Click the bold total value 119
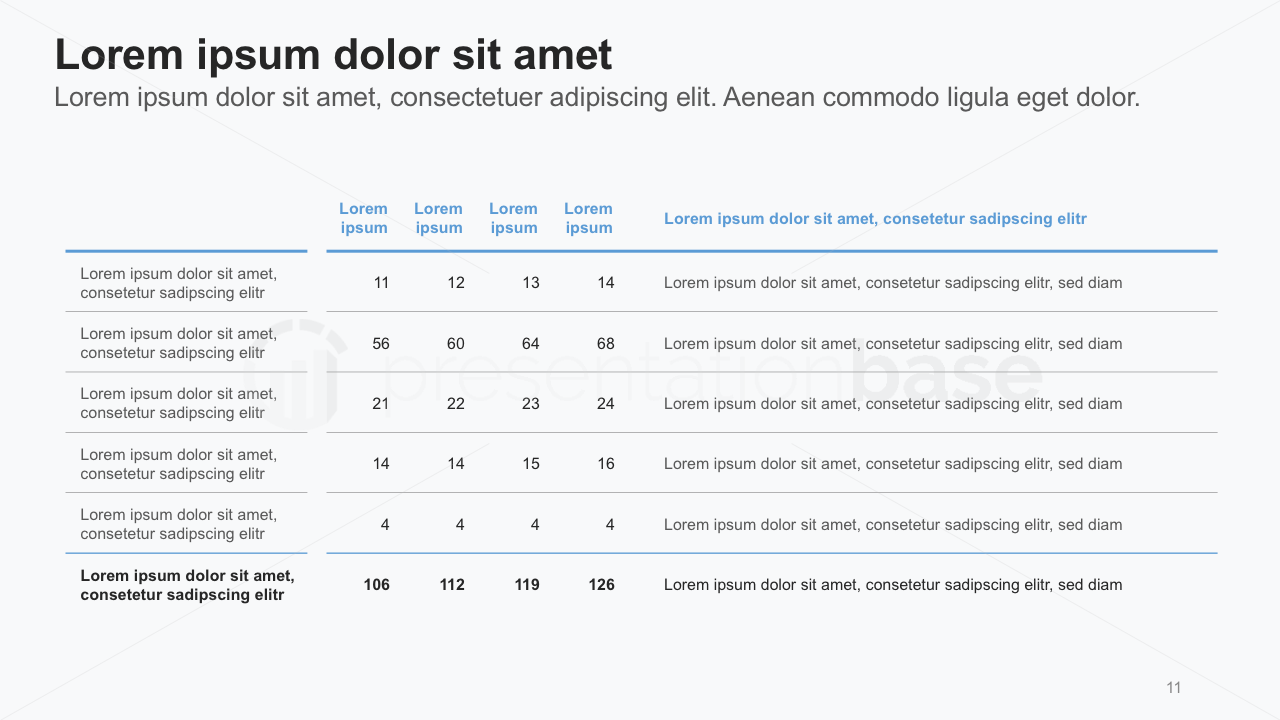The width and height of the screenshot is (1280, 720). 527,585
